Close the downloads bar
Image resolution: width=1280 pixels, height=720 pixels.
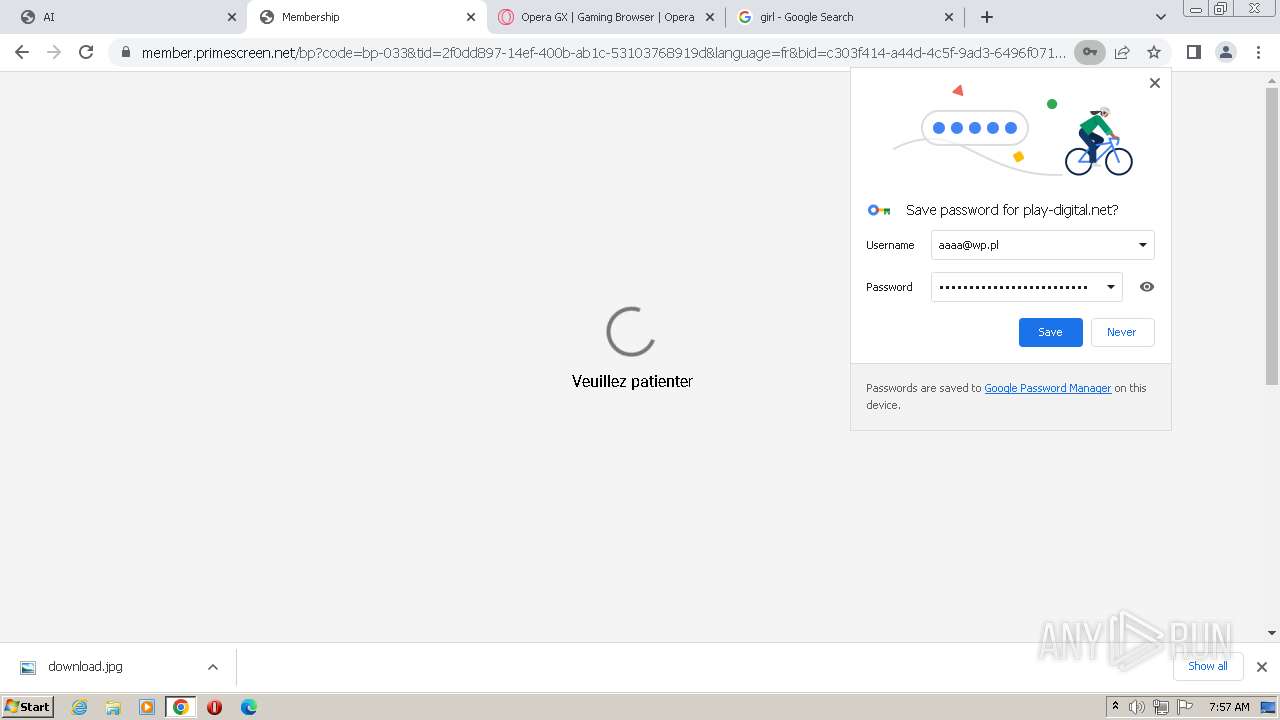click(1261, 667)
